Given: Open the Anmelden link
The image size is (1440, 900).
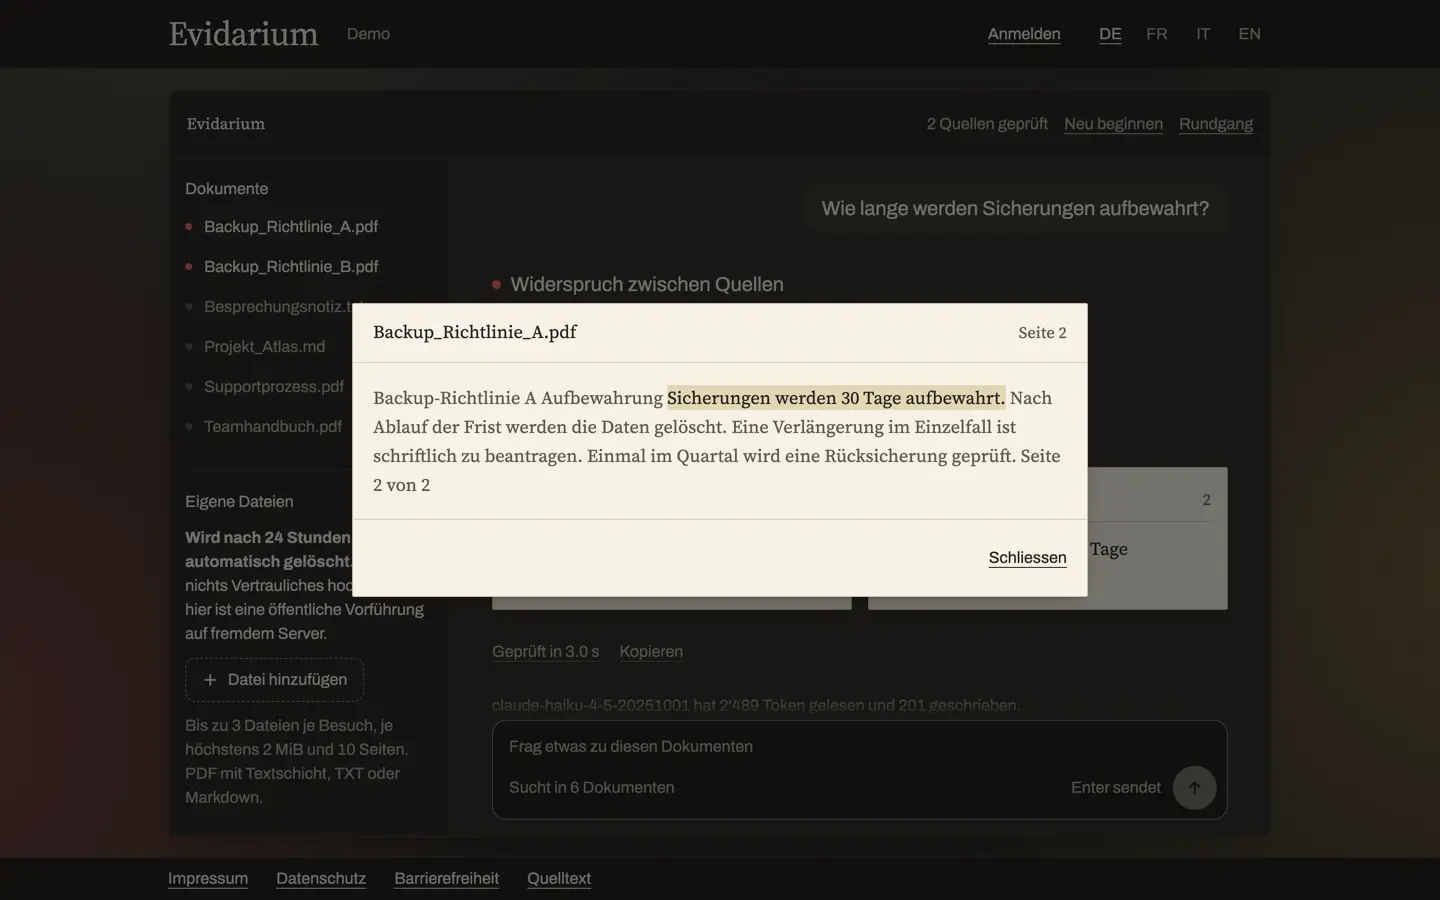Looking at the screenshot, I should click(1024, 34).
